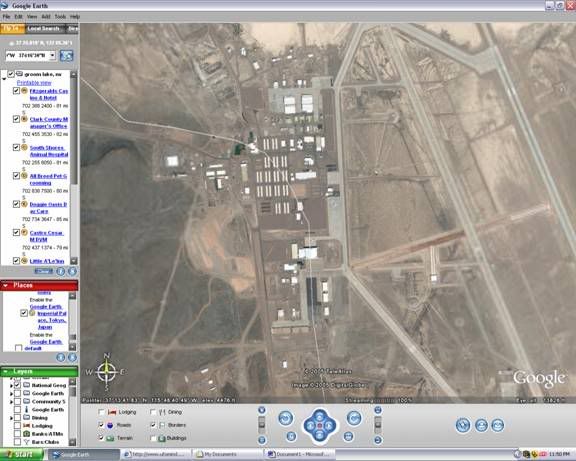Uncheck the Clark County Manager's Office result
The height and width of the screenshot is (461, 576).
coord(16,119)
